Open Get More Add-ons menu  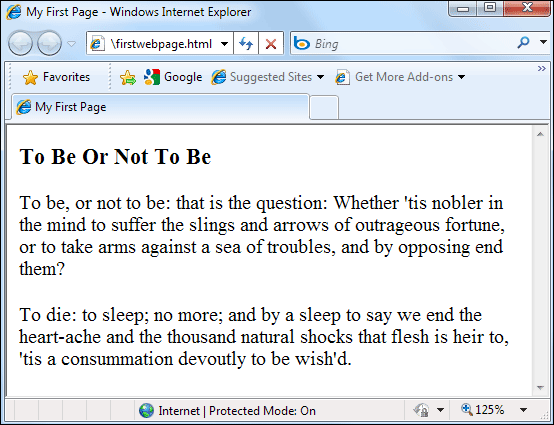coord(400,77)
